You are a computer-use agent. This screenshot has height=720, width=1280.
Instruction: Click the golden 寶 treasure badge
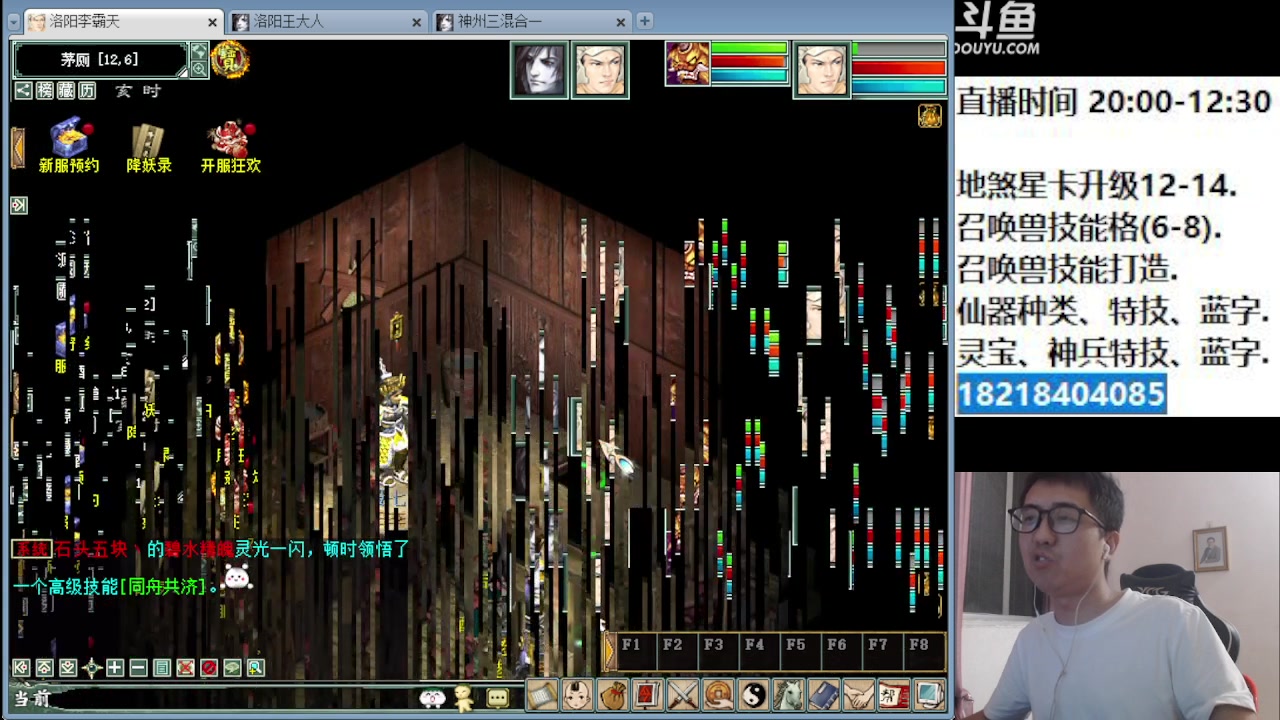pyautogui.click(x=230, y=60)
